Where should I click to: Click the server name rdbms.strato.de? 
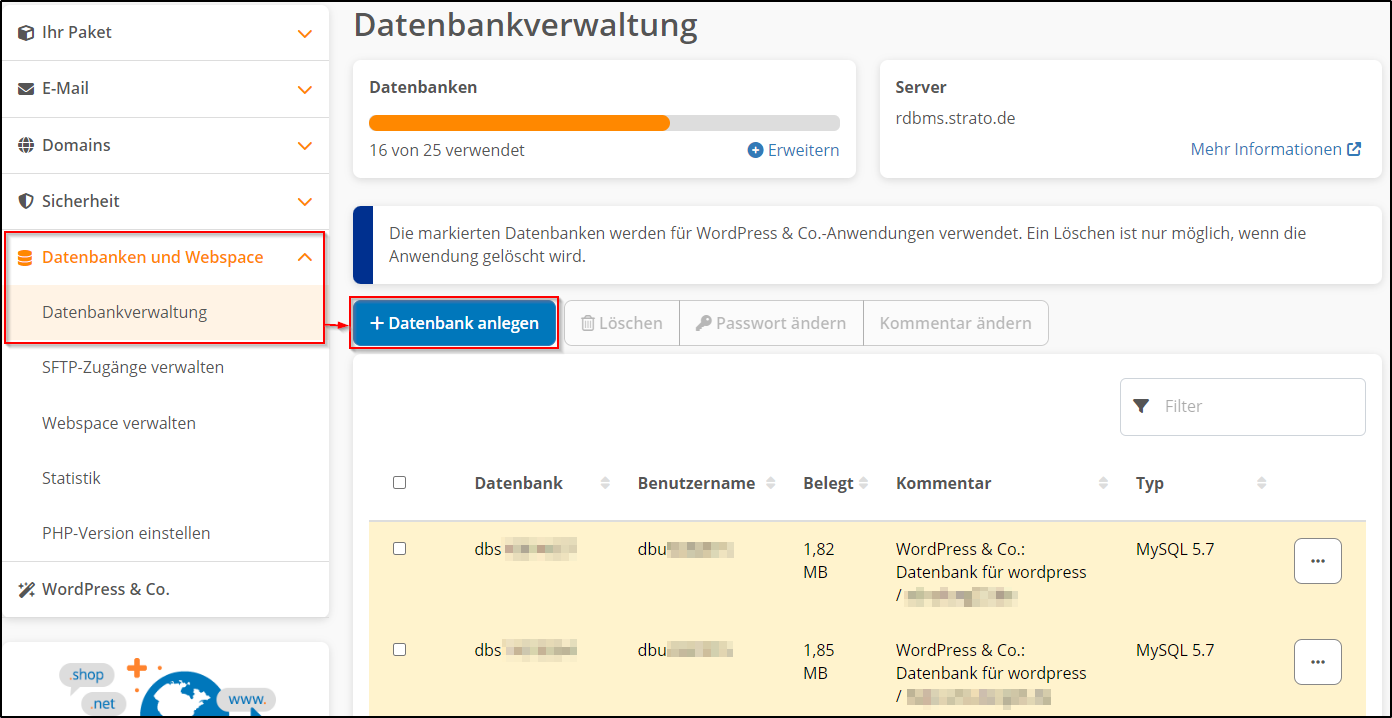pyautogui.click(x=955, y=118)
